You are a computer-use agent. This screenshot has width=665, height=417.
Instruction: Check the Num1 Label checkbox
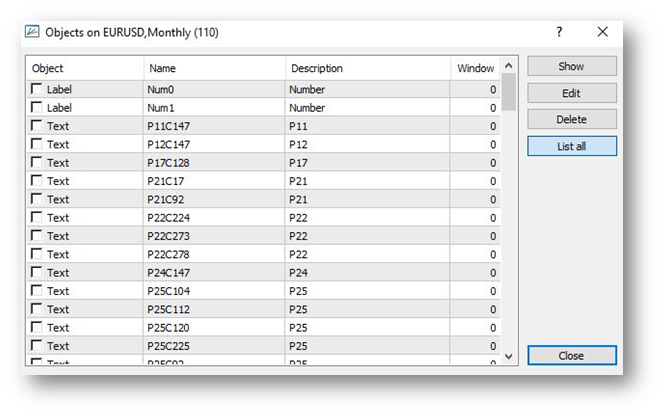click(x=36, y=107)
